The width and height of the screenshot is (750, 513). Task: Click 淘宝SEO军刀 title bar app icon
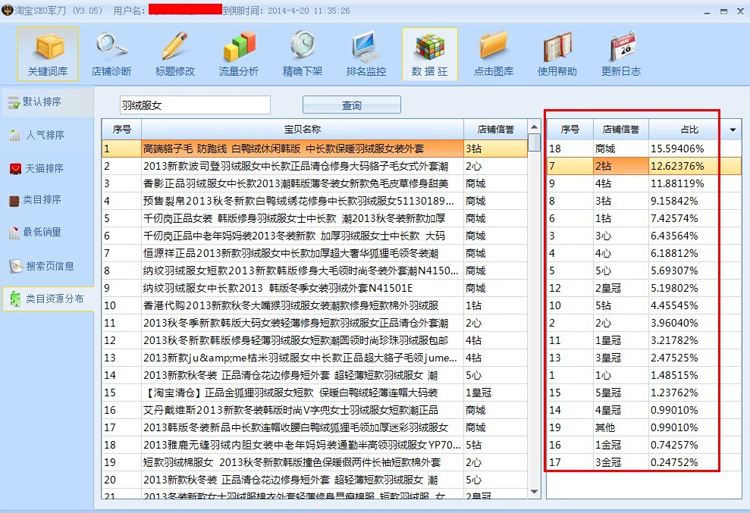[7, 10]
